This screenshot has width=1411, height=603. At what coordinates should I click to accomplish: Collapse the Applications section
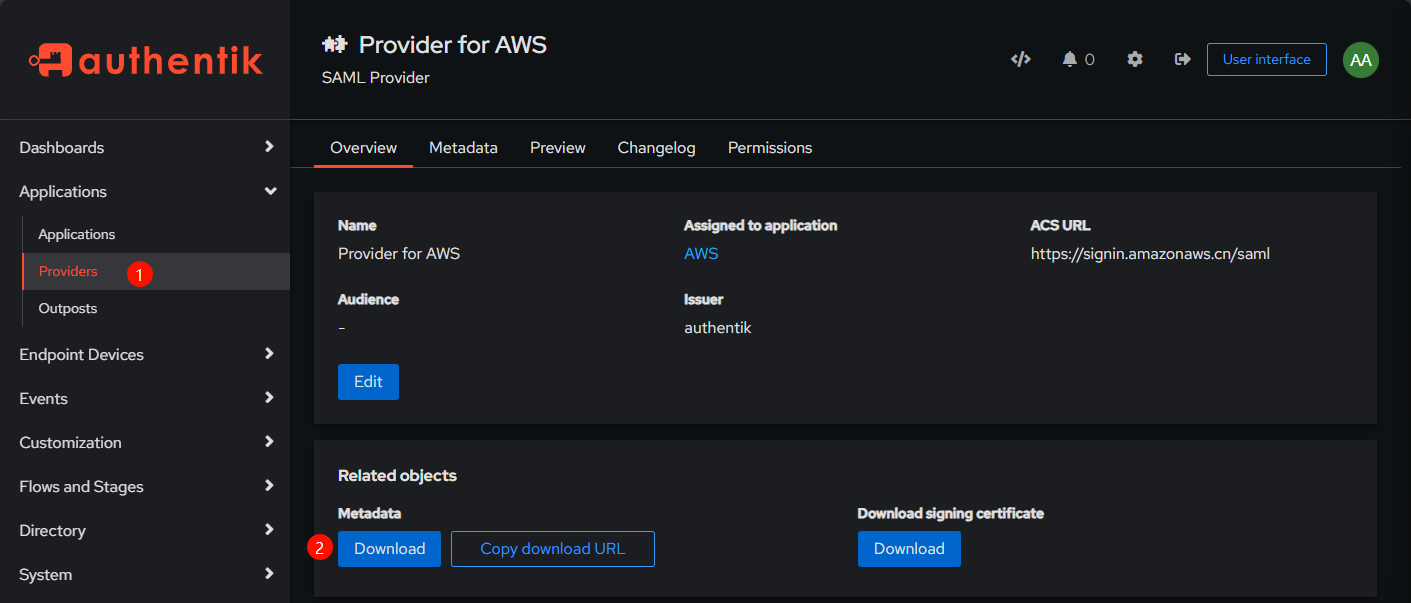point(145,191)
